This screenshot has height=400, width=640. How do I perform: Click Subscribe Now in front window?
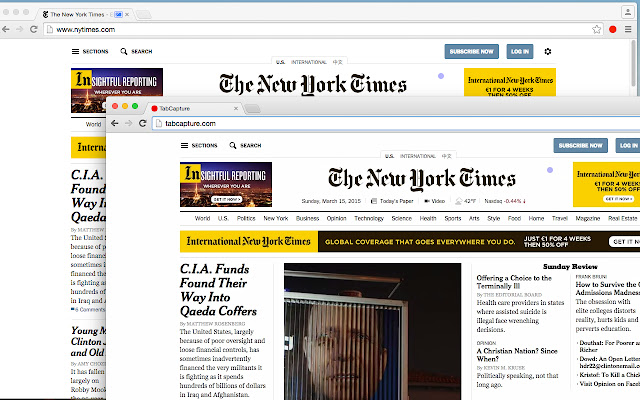click(x=580, y=145)
